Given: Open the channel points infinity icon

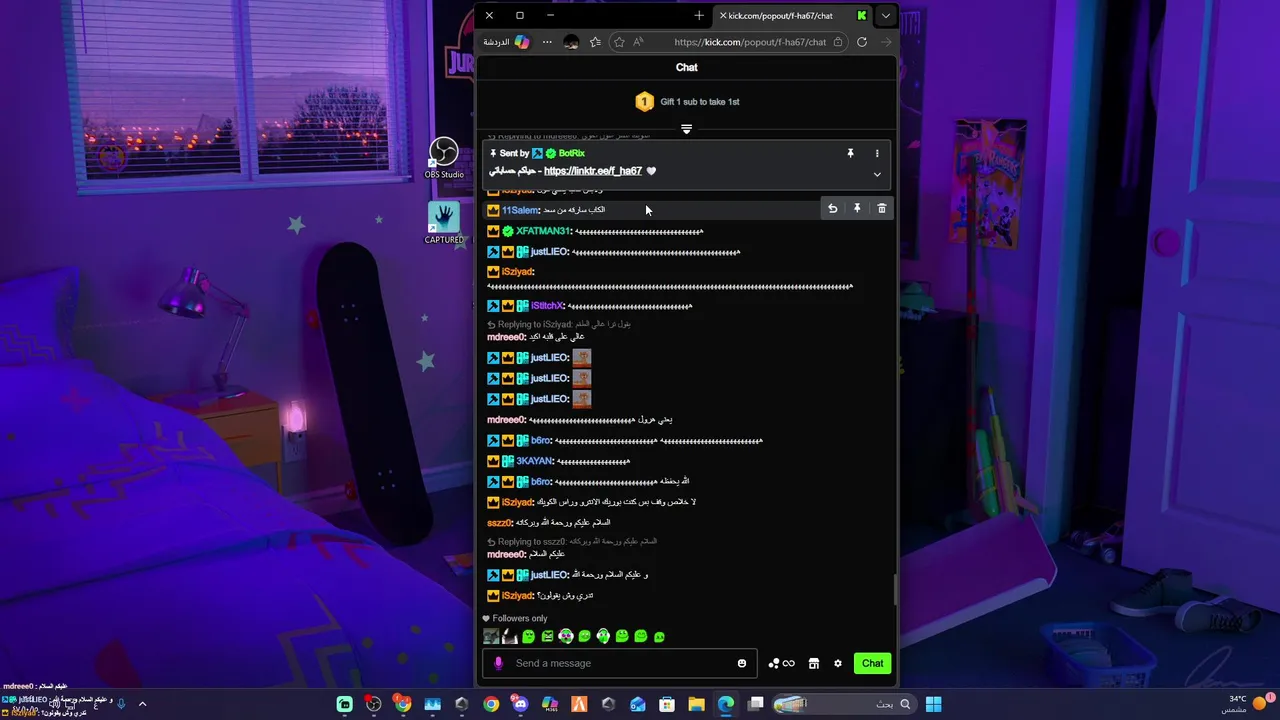Looking at the screenshot, I should point(781,663).
